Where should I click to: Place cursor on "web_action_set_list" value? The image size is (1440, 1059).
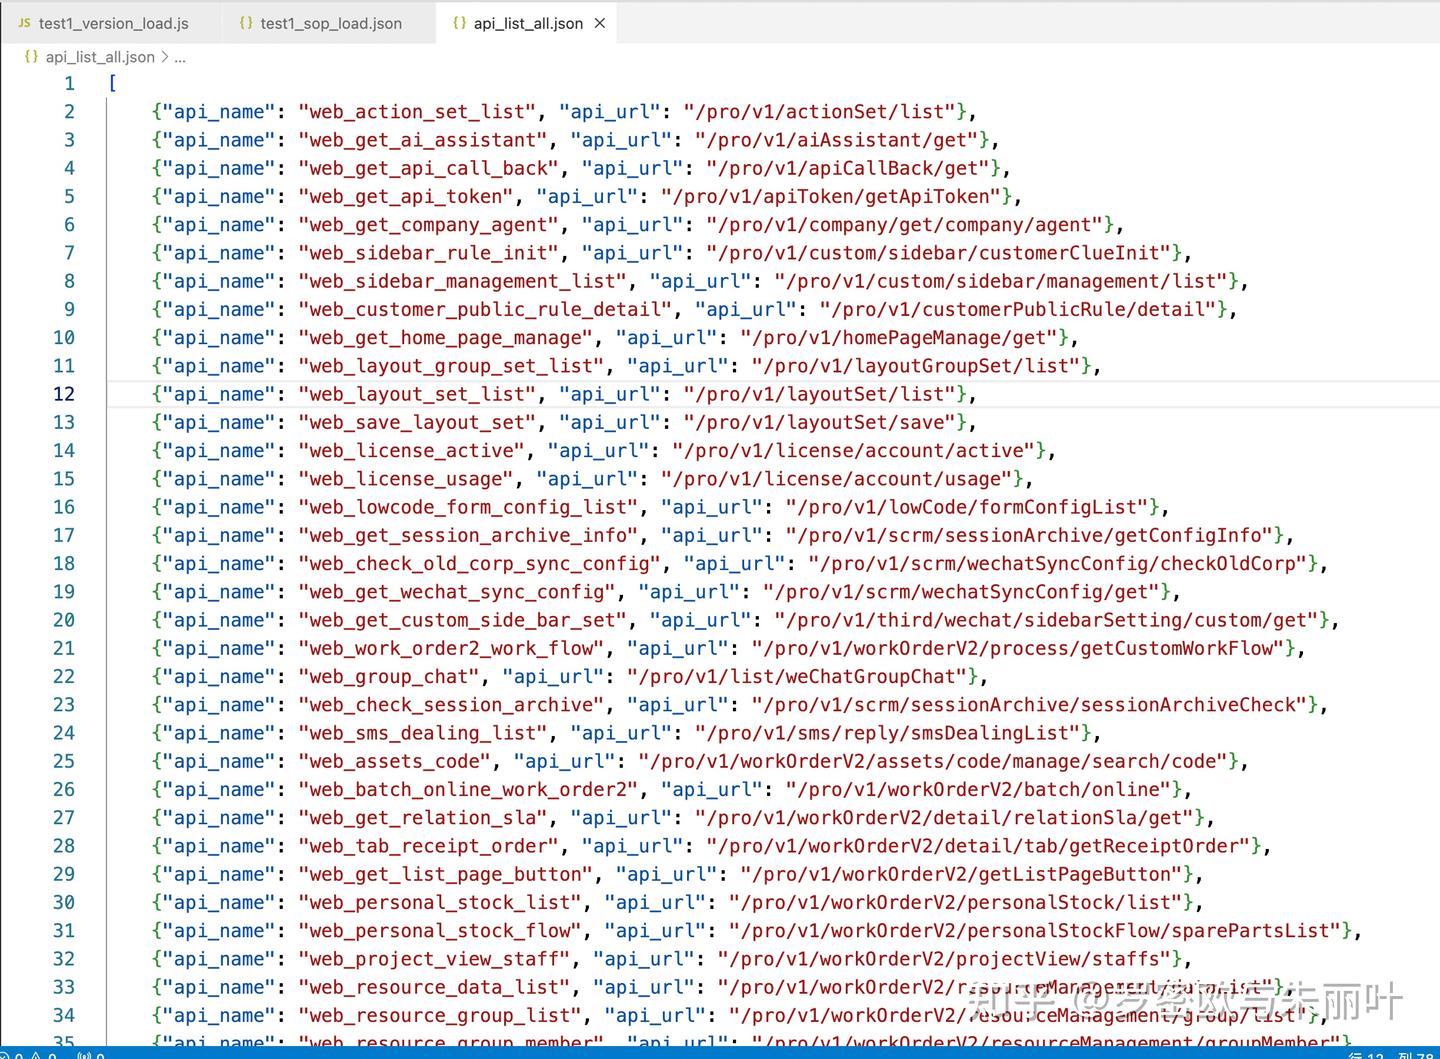click(x=417, y=112)
